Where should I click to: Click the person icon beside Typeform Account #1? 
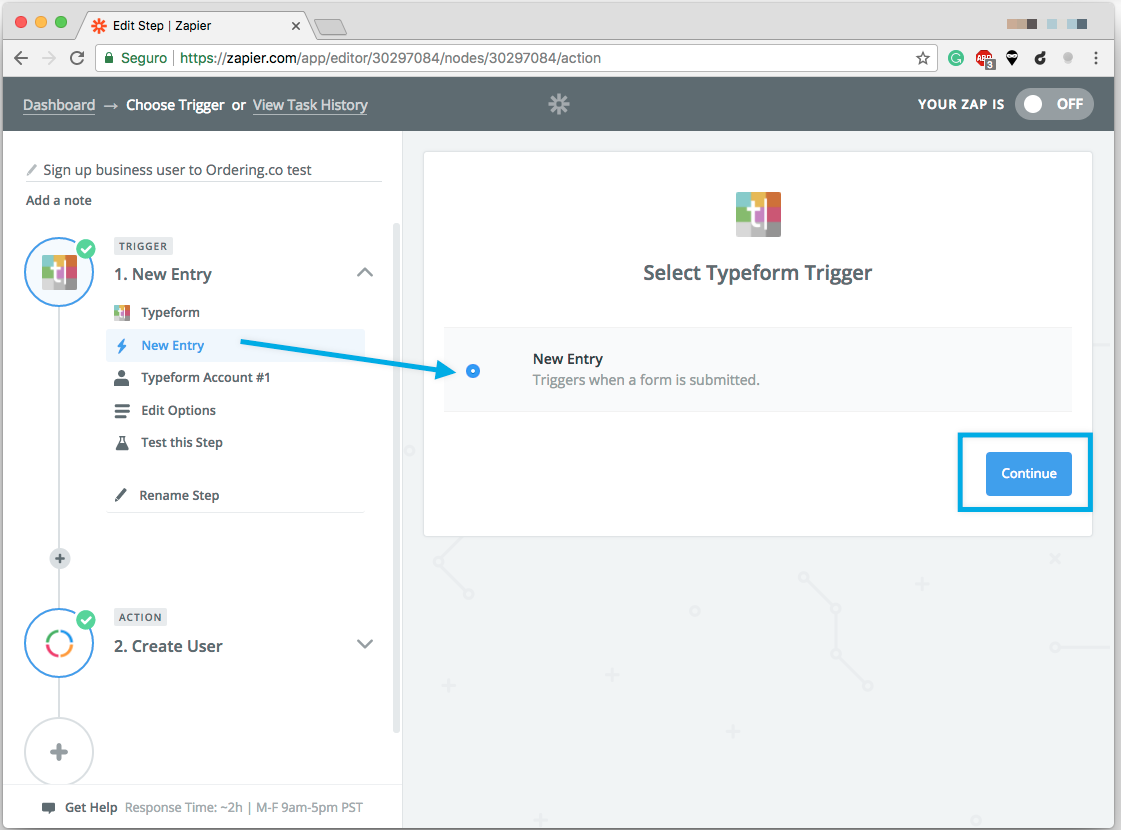click(x=122, y=377)
